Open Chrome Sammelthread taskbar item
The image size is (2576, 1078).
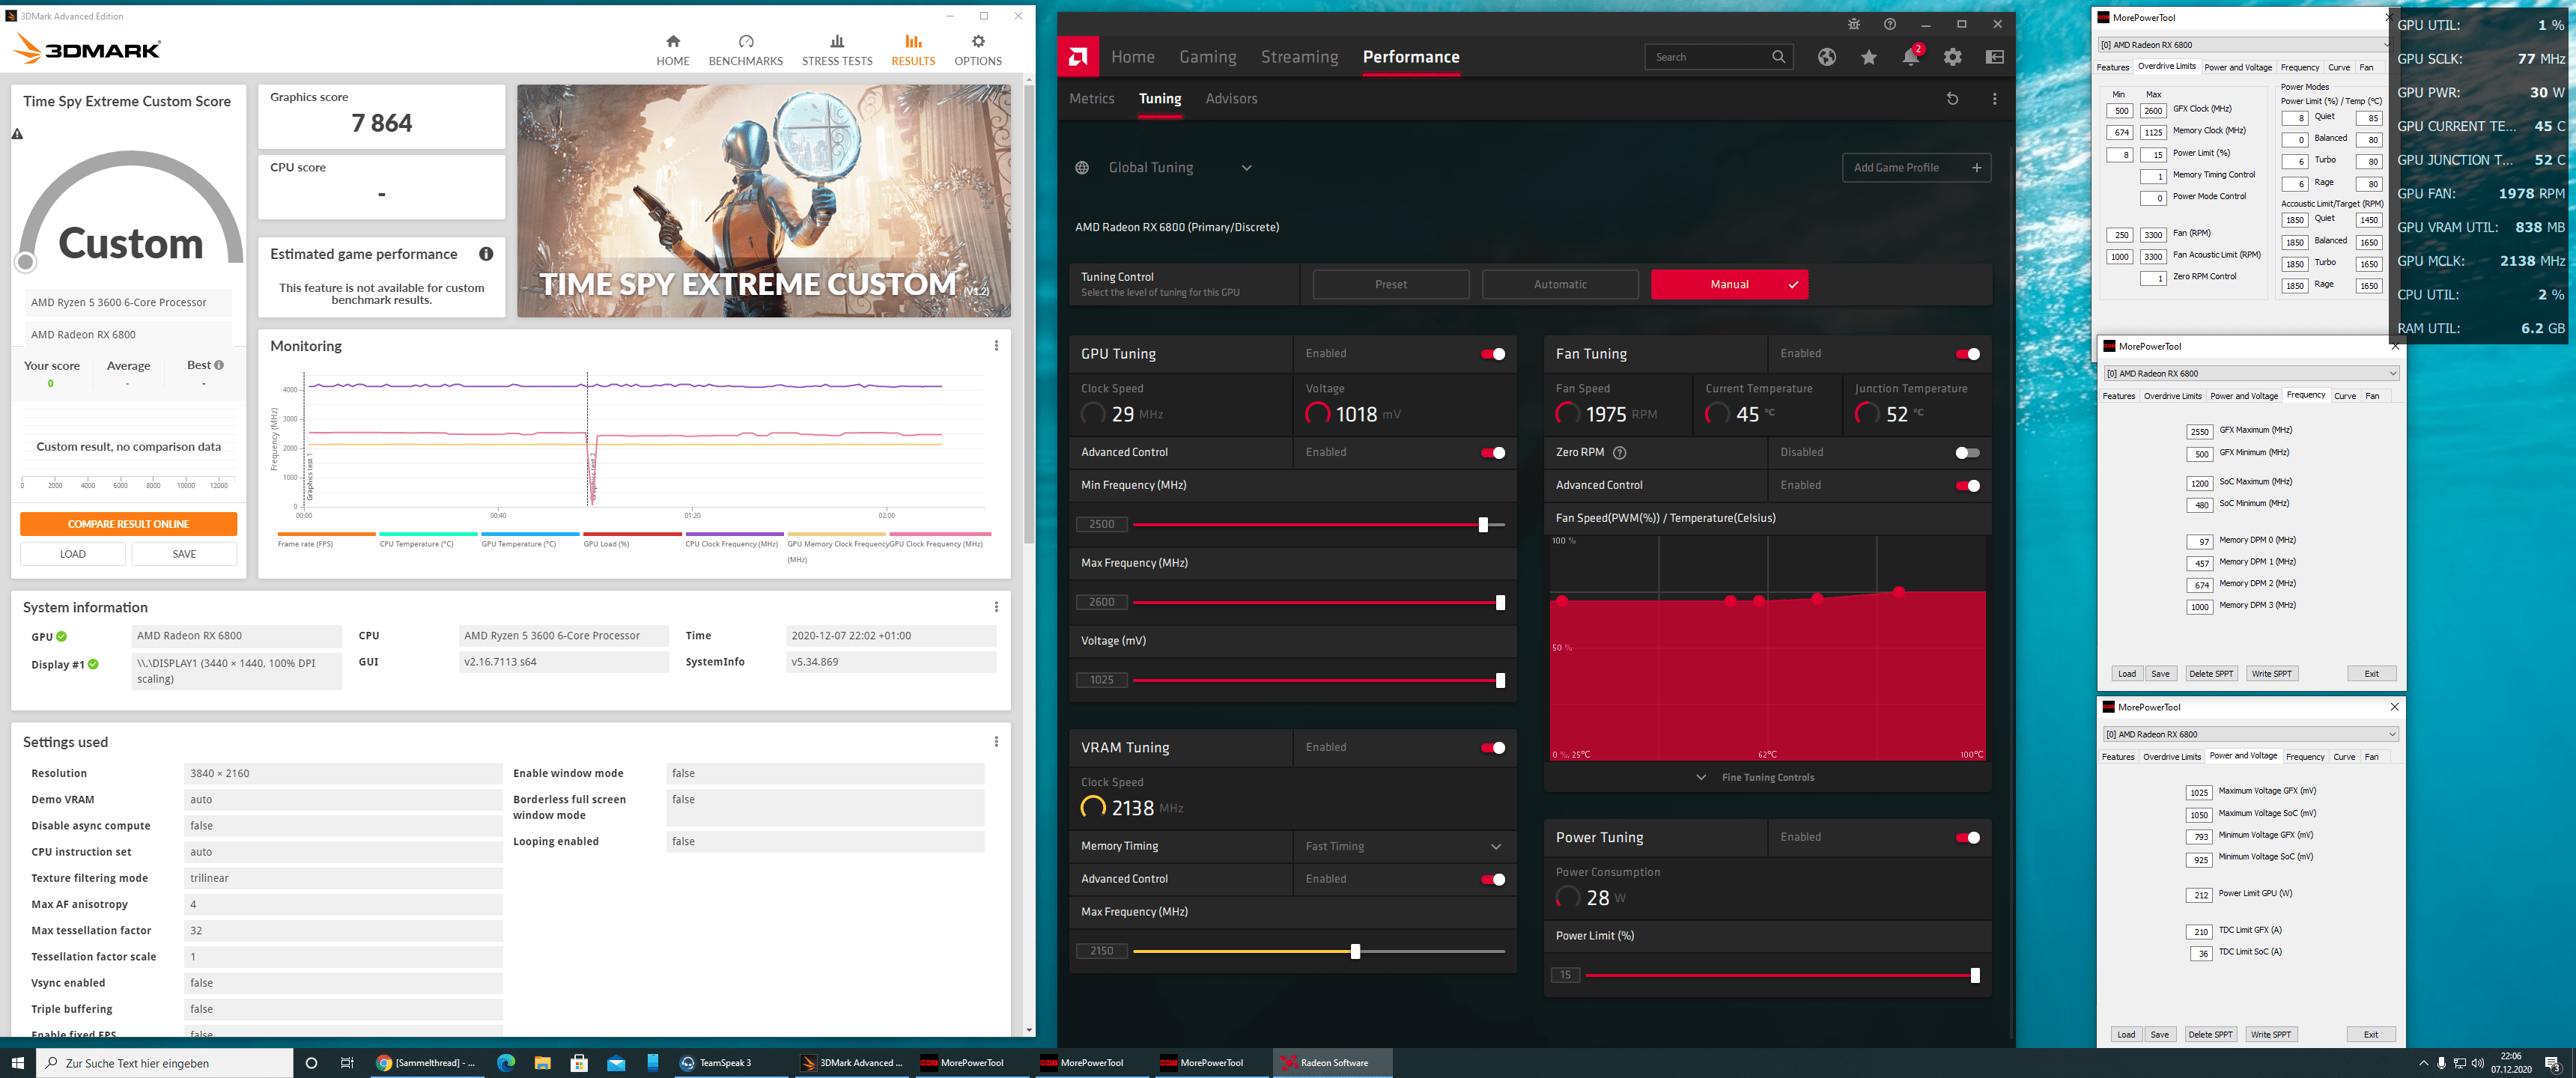[x=426, y=1063]
